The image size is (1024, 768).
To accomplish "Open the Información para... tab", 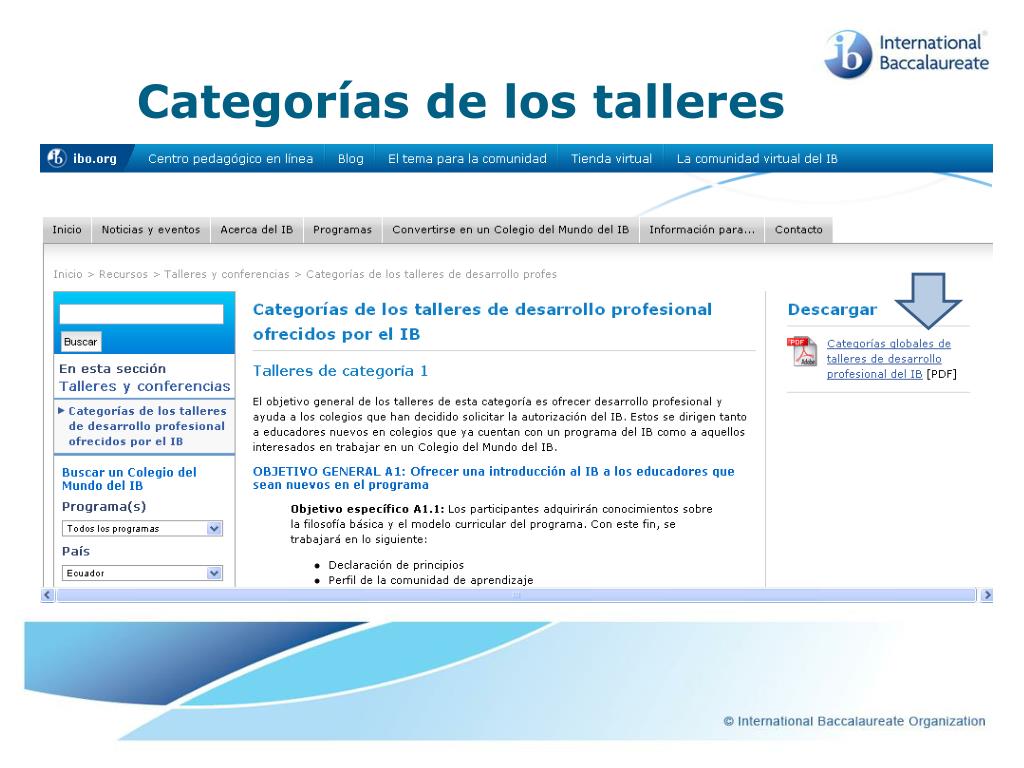I will click(702, 230).
